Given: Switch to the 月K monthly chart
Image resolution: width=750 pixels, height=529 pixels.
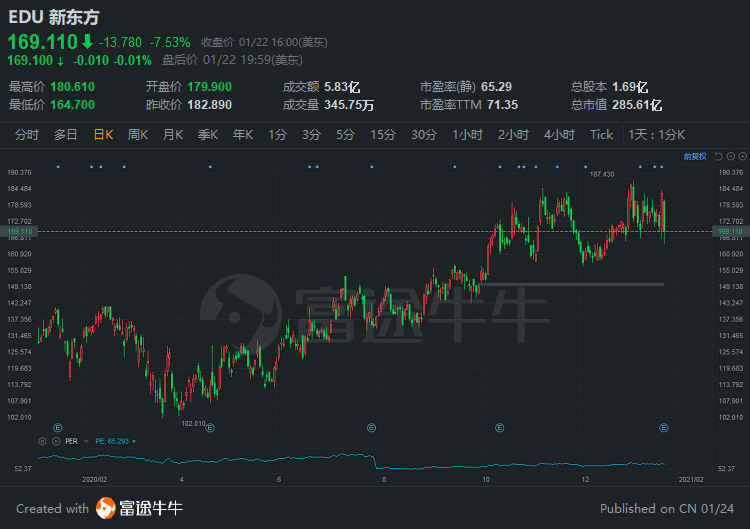Looking at the screenshot, I should point(173,135).
